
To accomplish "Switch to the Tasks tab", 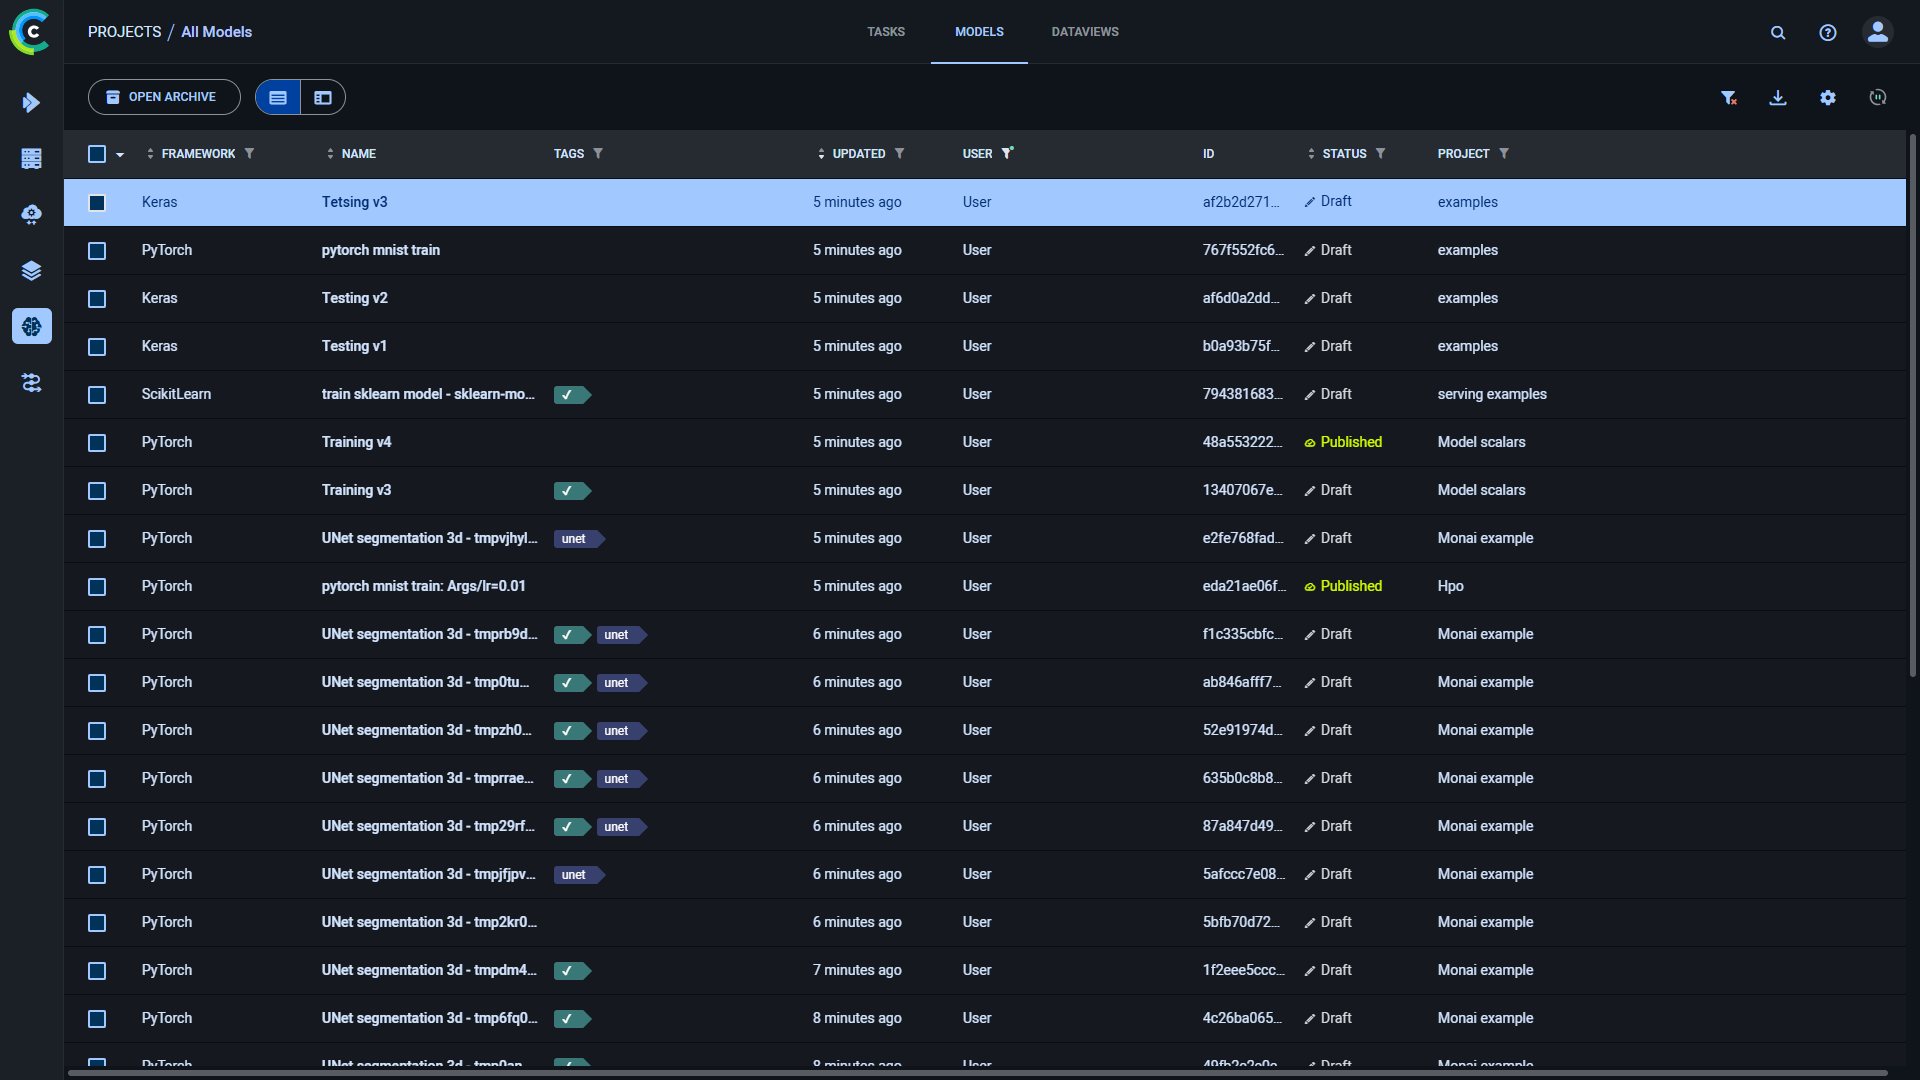I will [886, 32].
